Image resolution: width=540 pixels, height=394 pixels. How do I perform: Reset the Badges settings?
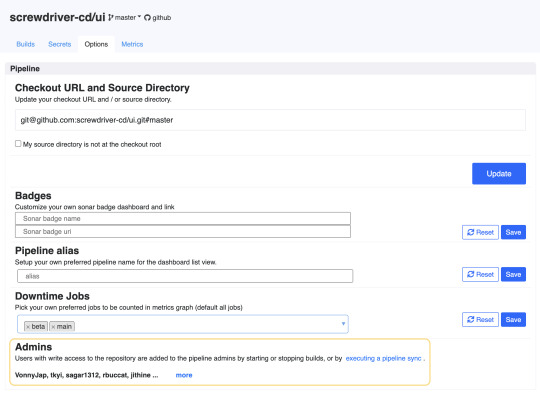(x=480, y=232)
